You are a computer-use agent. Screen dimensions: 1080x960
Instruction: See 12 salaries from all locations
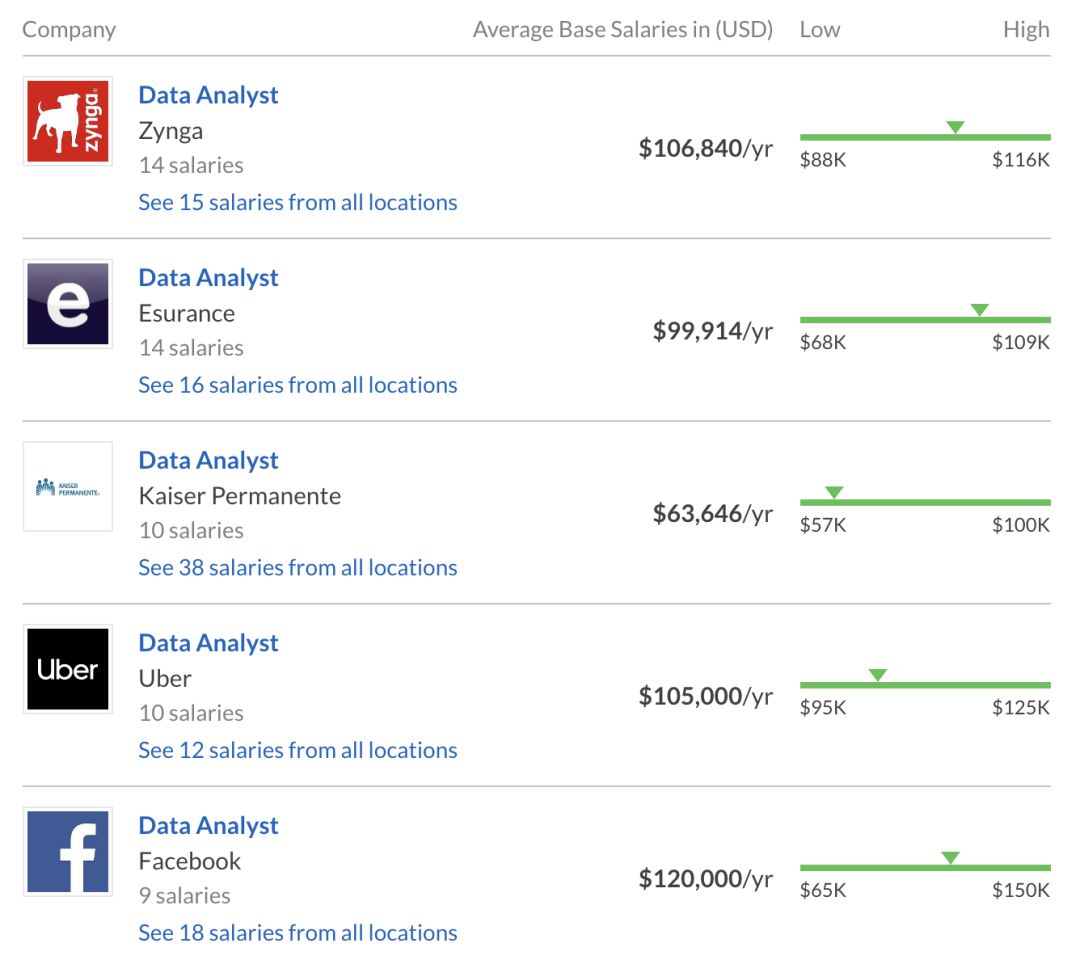(x=297, y=750)
